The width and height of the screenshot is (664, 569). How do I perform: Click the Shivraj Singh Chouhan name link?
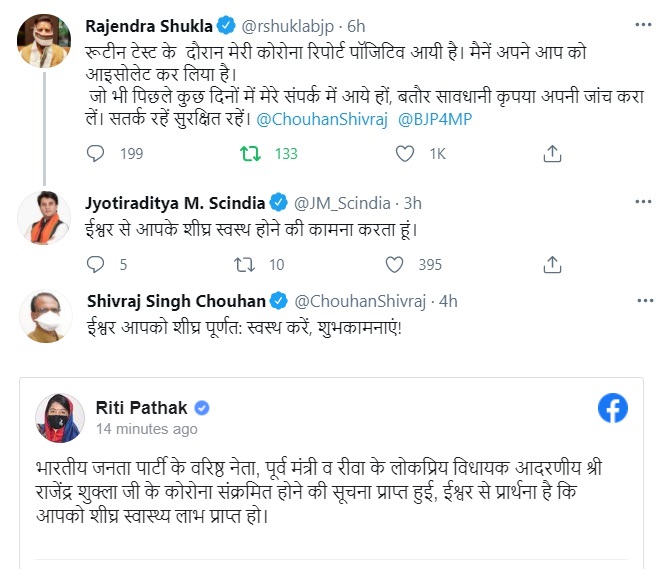click(175, 300)
